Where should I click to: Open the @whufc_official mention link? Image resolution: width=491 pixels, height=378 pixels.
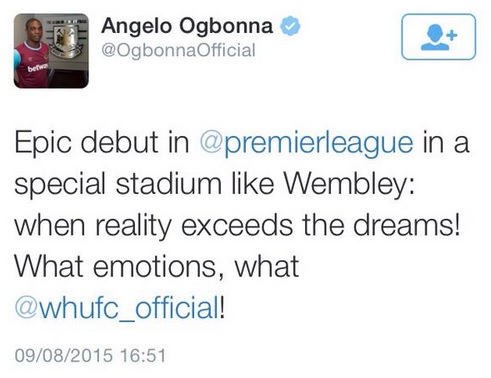[117, 307]
